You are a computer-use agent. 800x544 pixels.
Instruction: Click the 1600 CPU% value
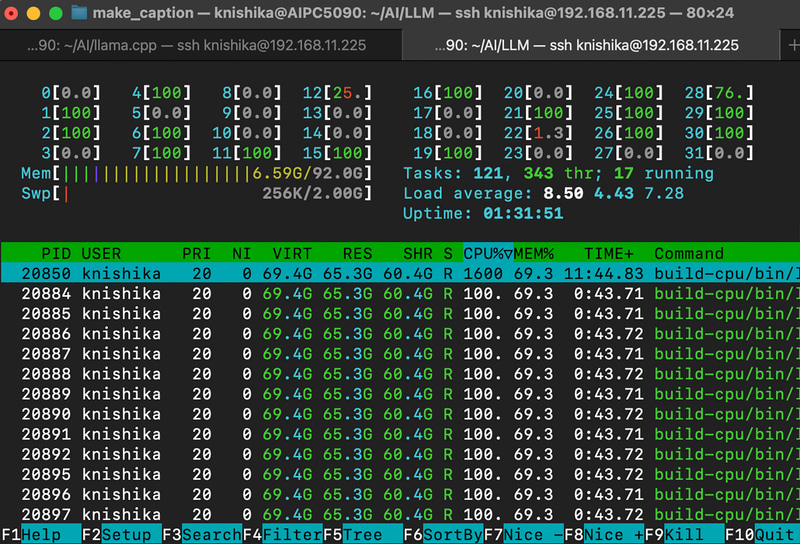click(x=483, y=274)
